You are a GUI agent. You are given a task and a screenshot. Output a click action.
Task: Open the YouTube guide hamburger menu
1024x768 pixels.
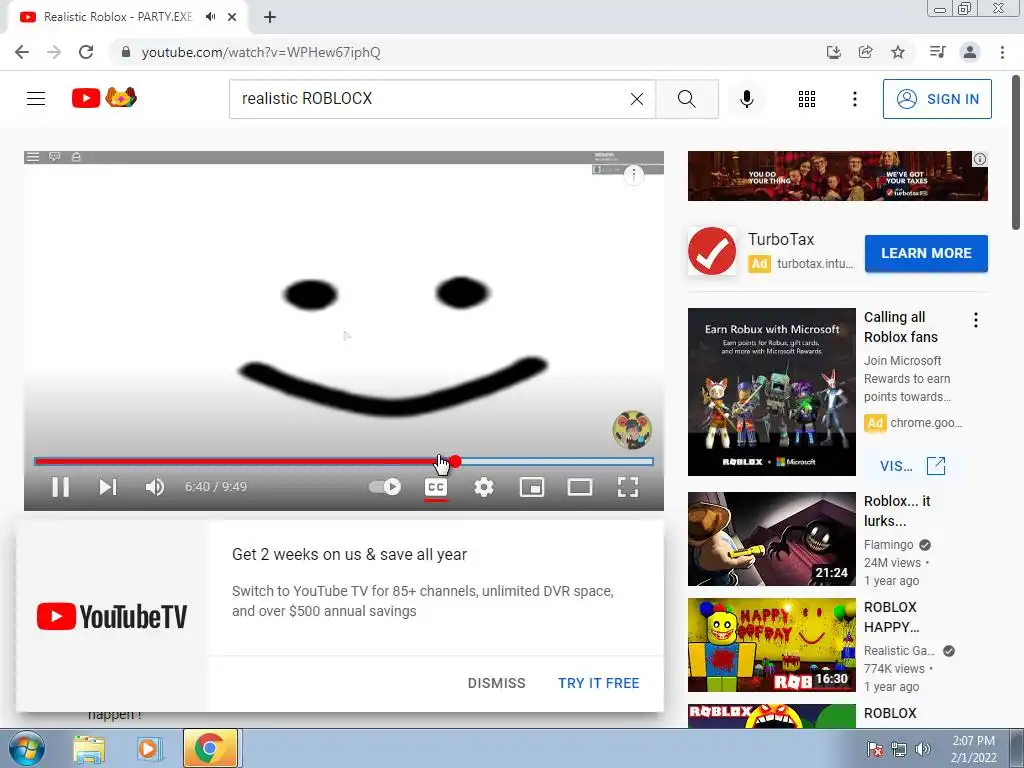36,99
